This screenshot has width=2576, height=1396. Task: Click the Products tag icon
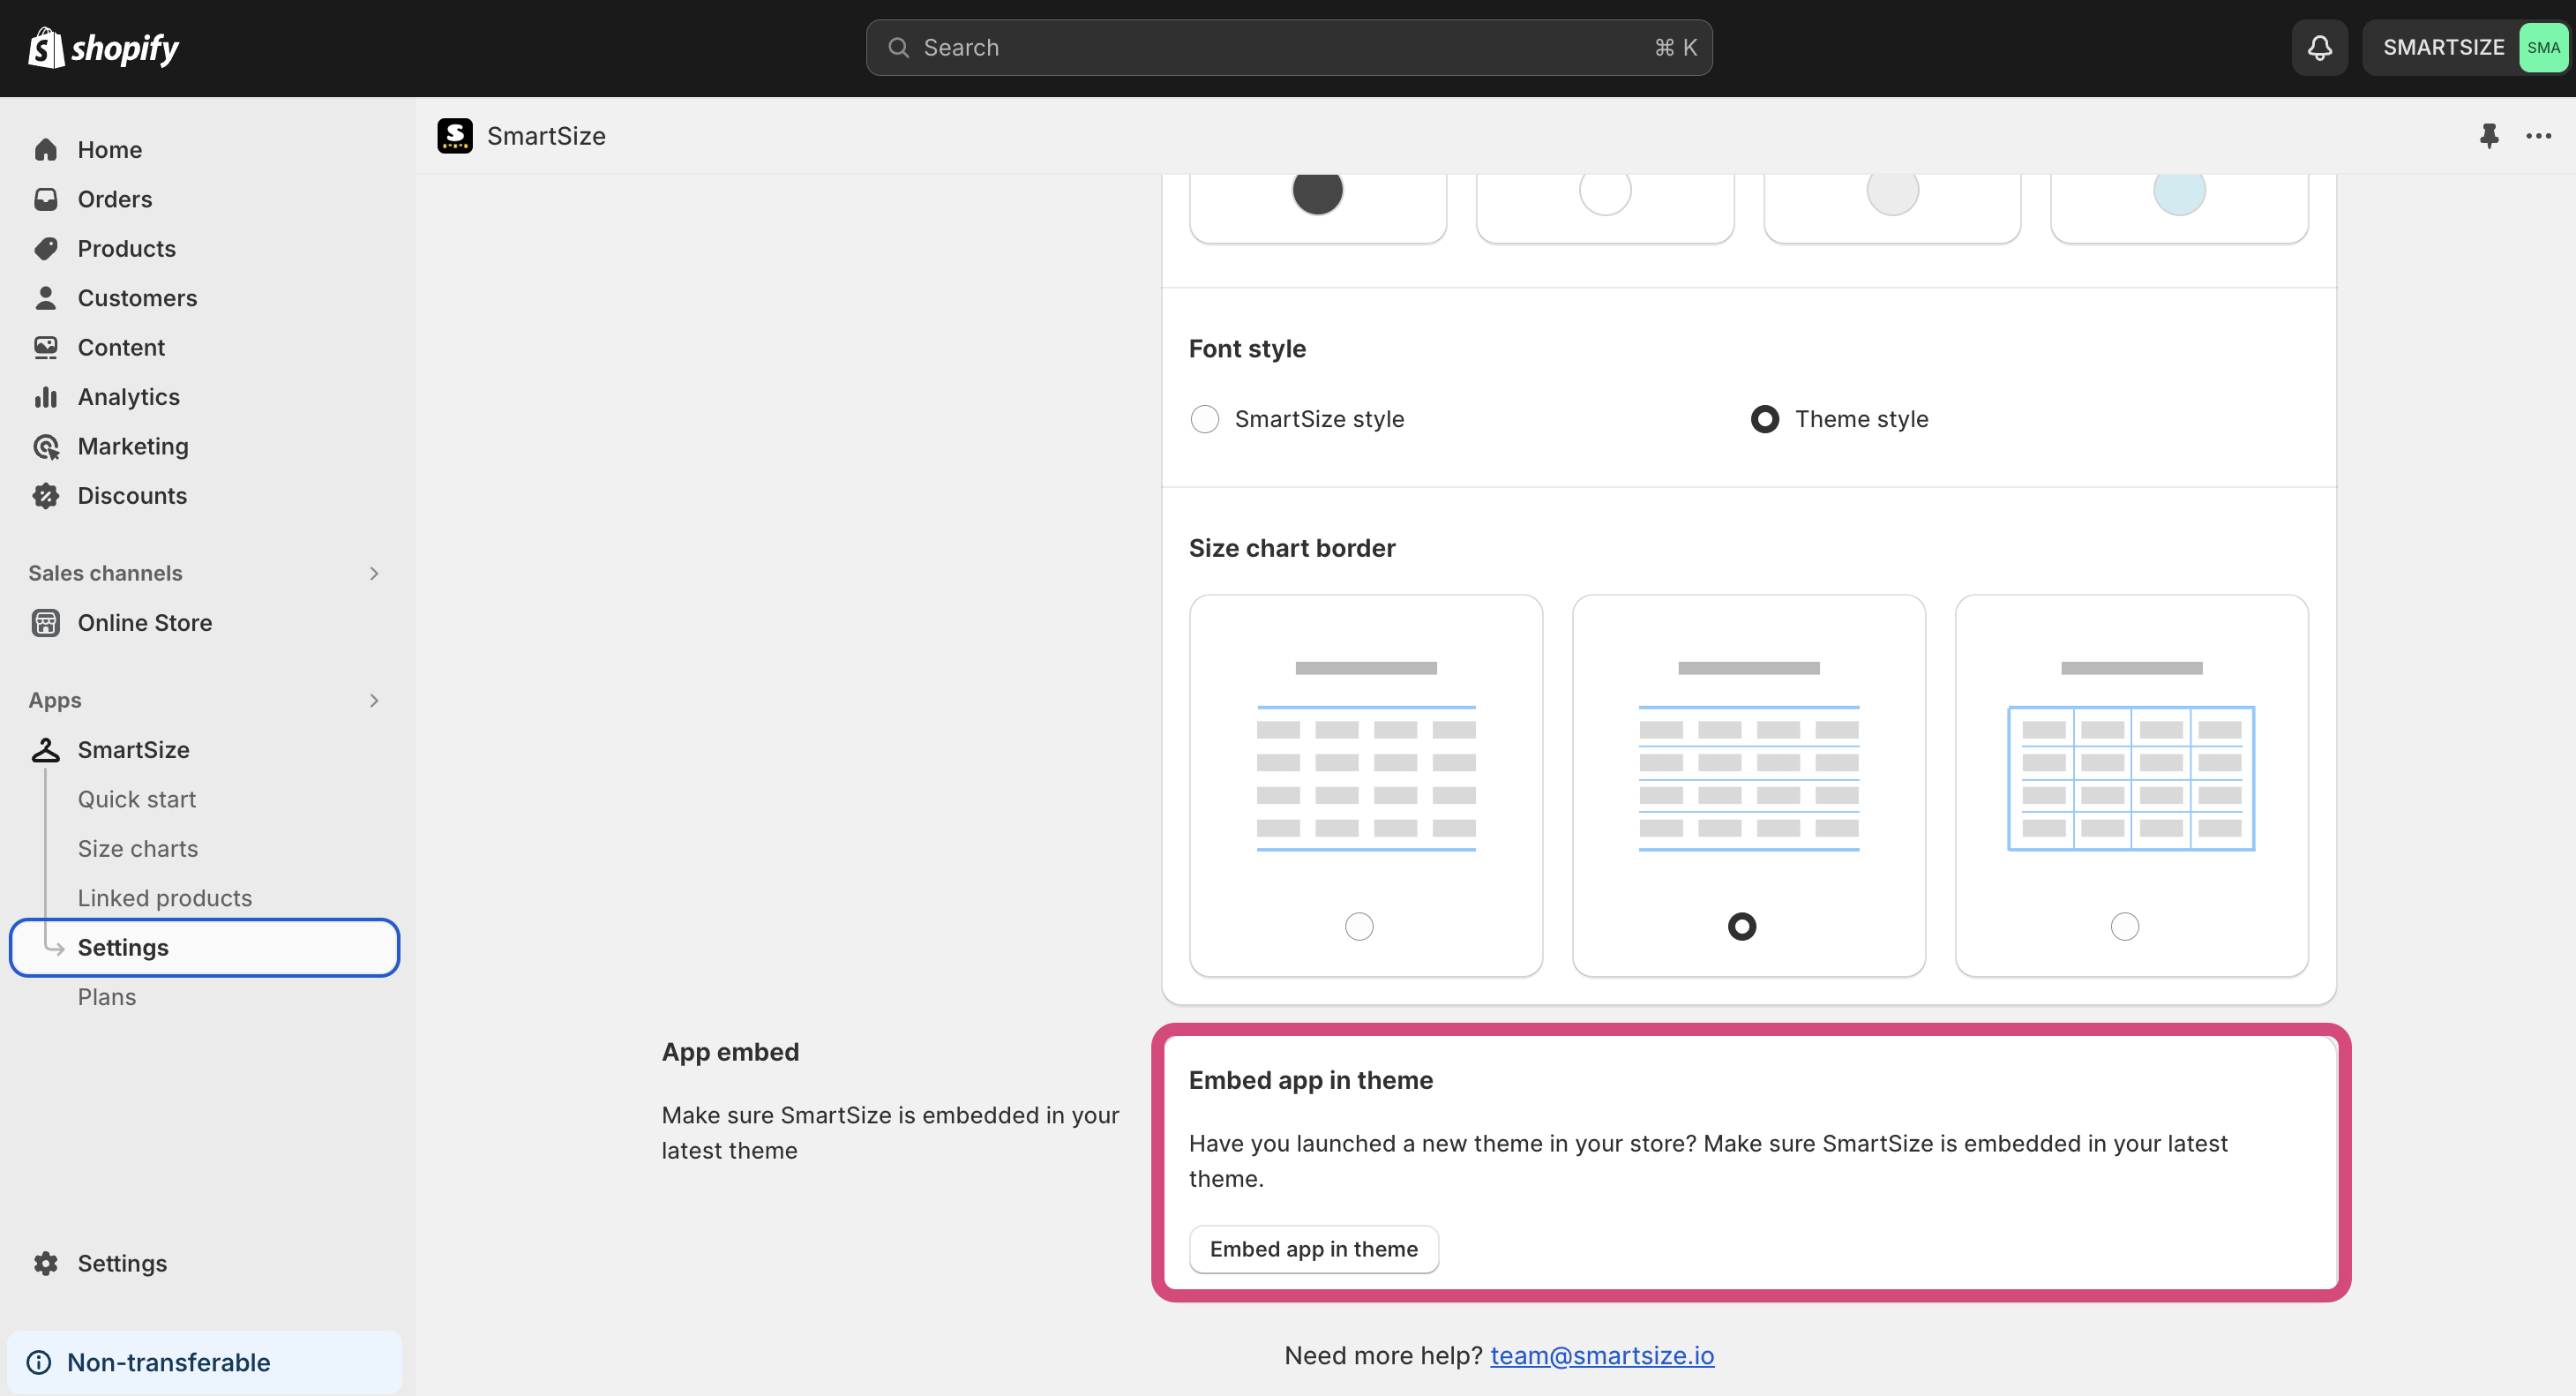(x=46, y=248)
